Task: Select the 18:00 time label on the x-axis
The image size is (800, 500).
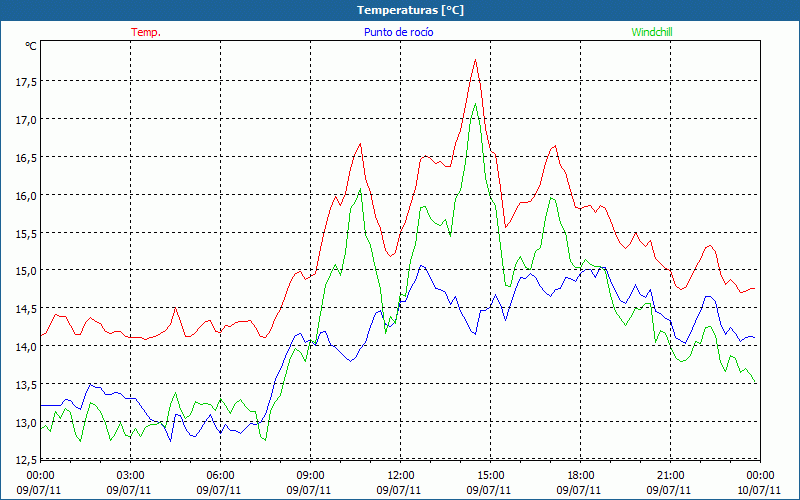Action: [581, 475]
